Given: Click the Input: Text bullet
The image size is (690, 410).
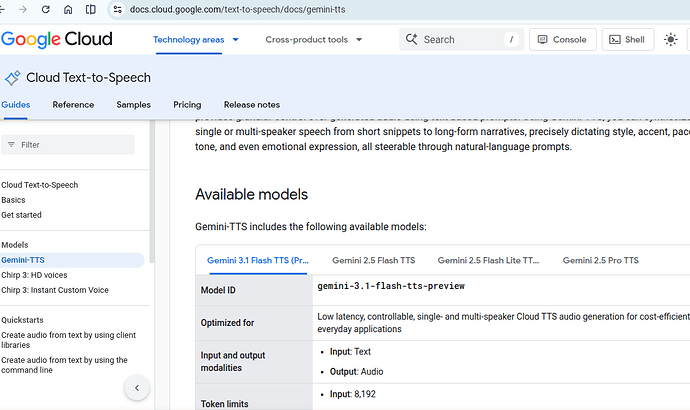Looking at the screenshot, I should click(350, 352).
